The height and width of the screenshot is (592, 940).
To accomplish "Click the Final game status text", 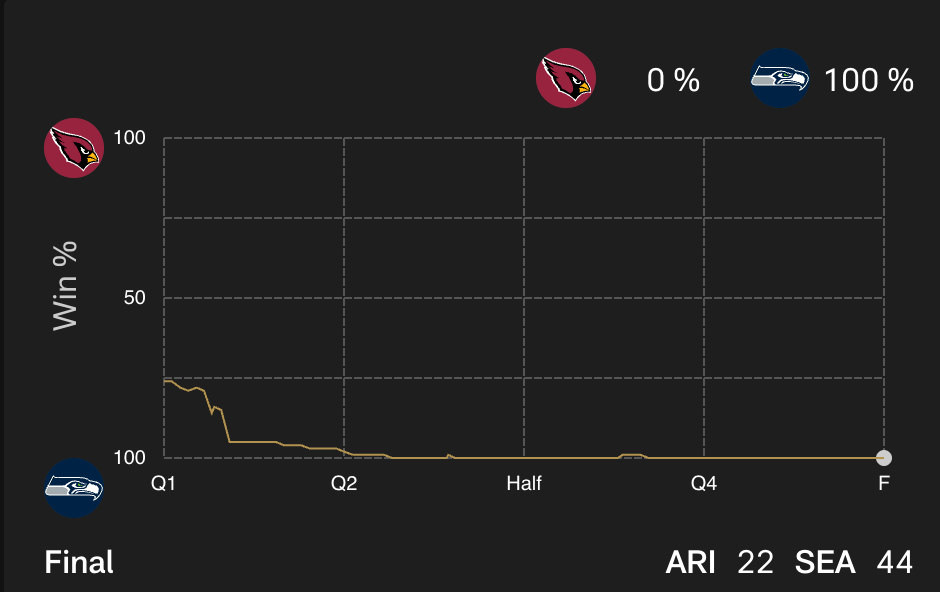I will click(x=79, y=563).
